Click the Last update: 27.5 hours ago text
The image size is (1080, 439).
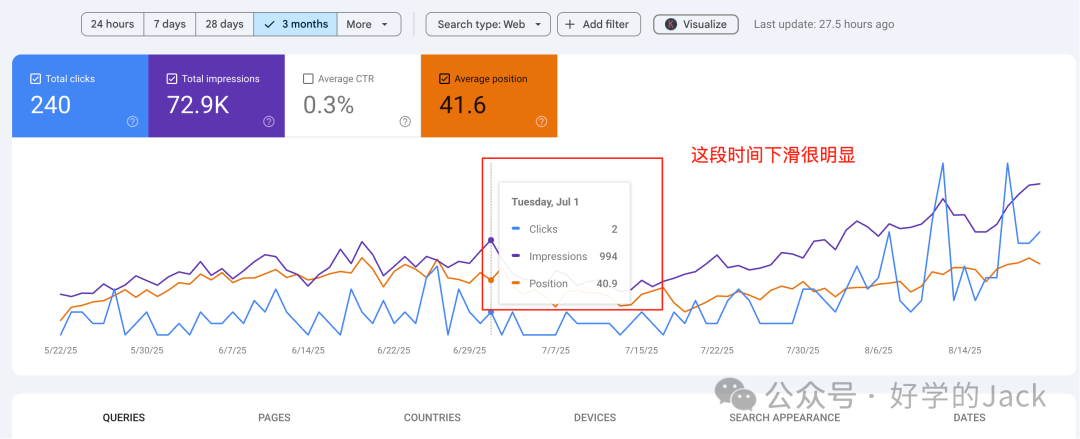(824, 24)
